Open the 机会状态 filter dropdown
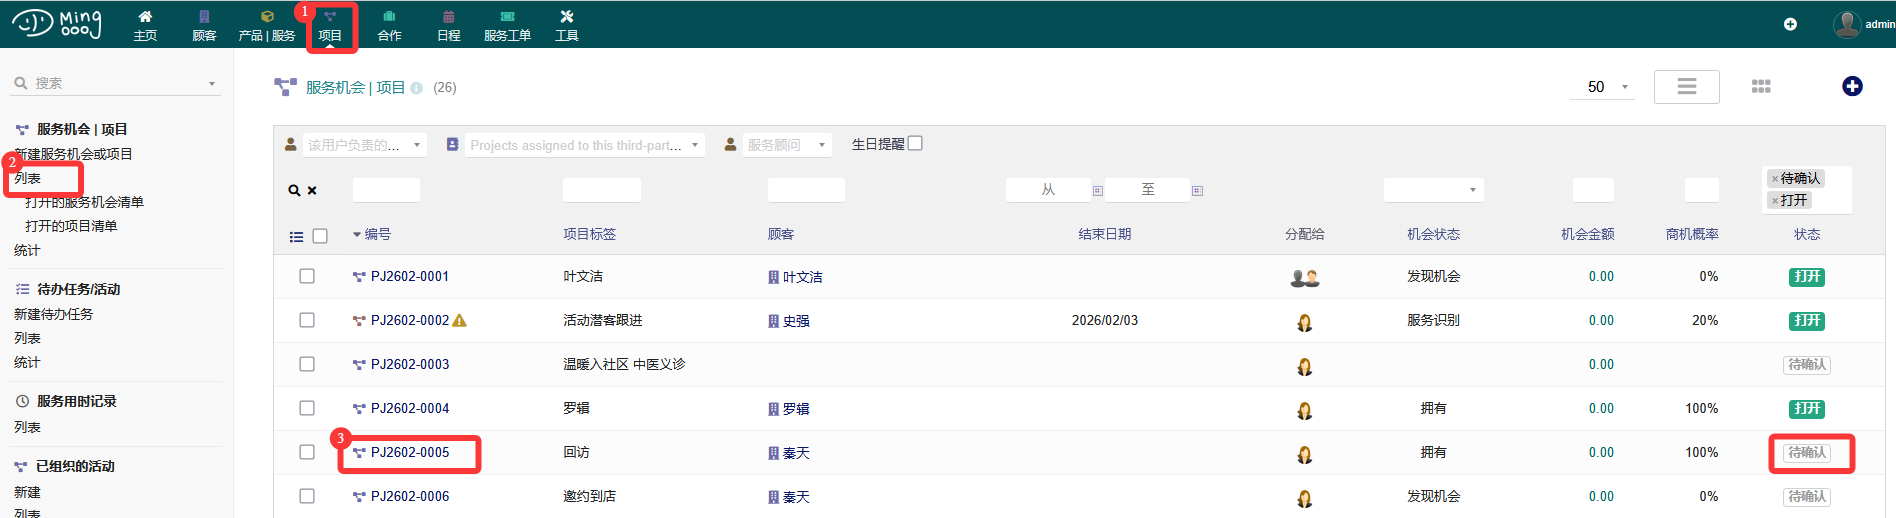 tap(1432, 190)
